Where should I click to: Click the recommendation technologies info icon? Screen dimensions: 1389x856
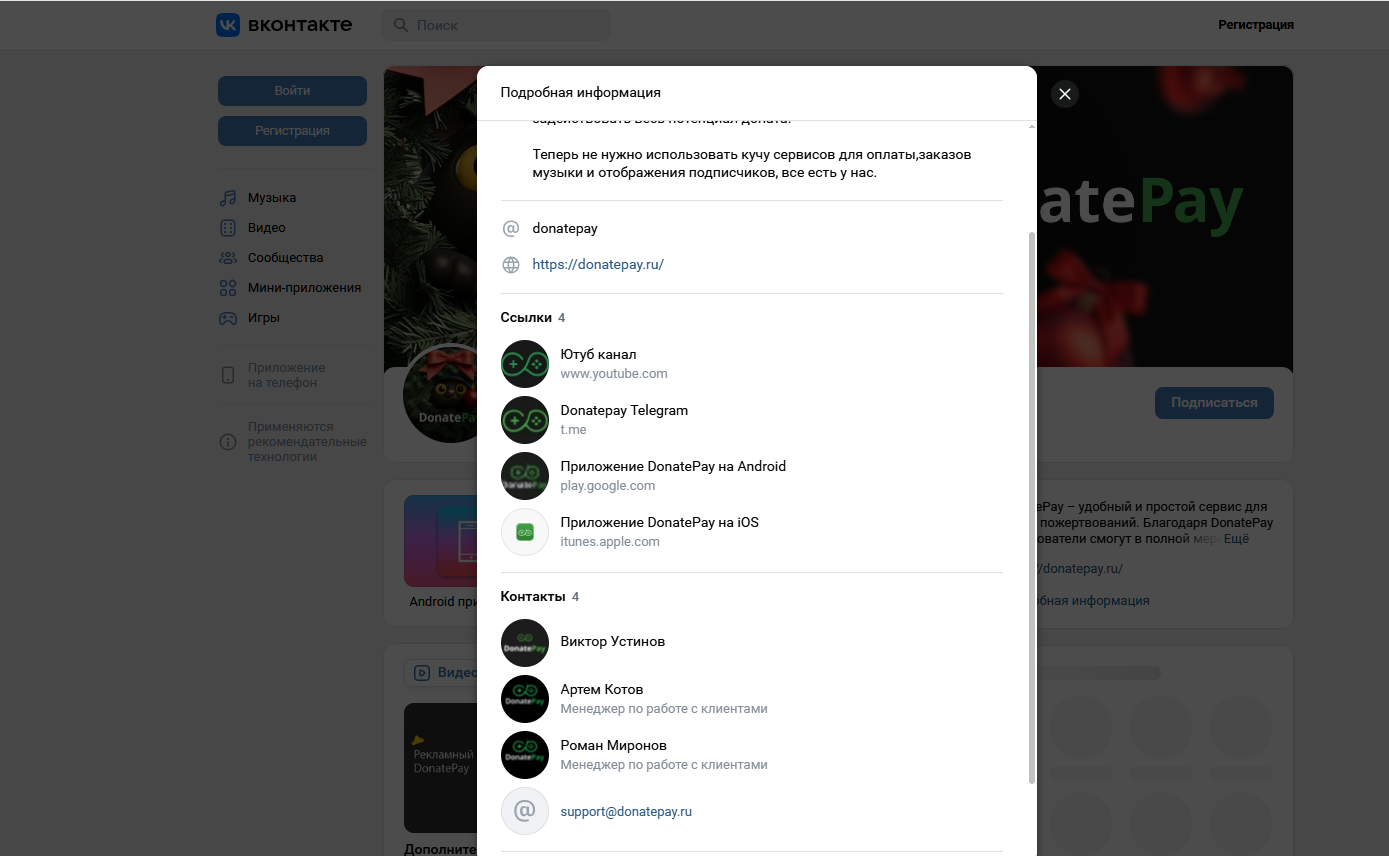click(x=228, y=442)
